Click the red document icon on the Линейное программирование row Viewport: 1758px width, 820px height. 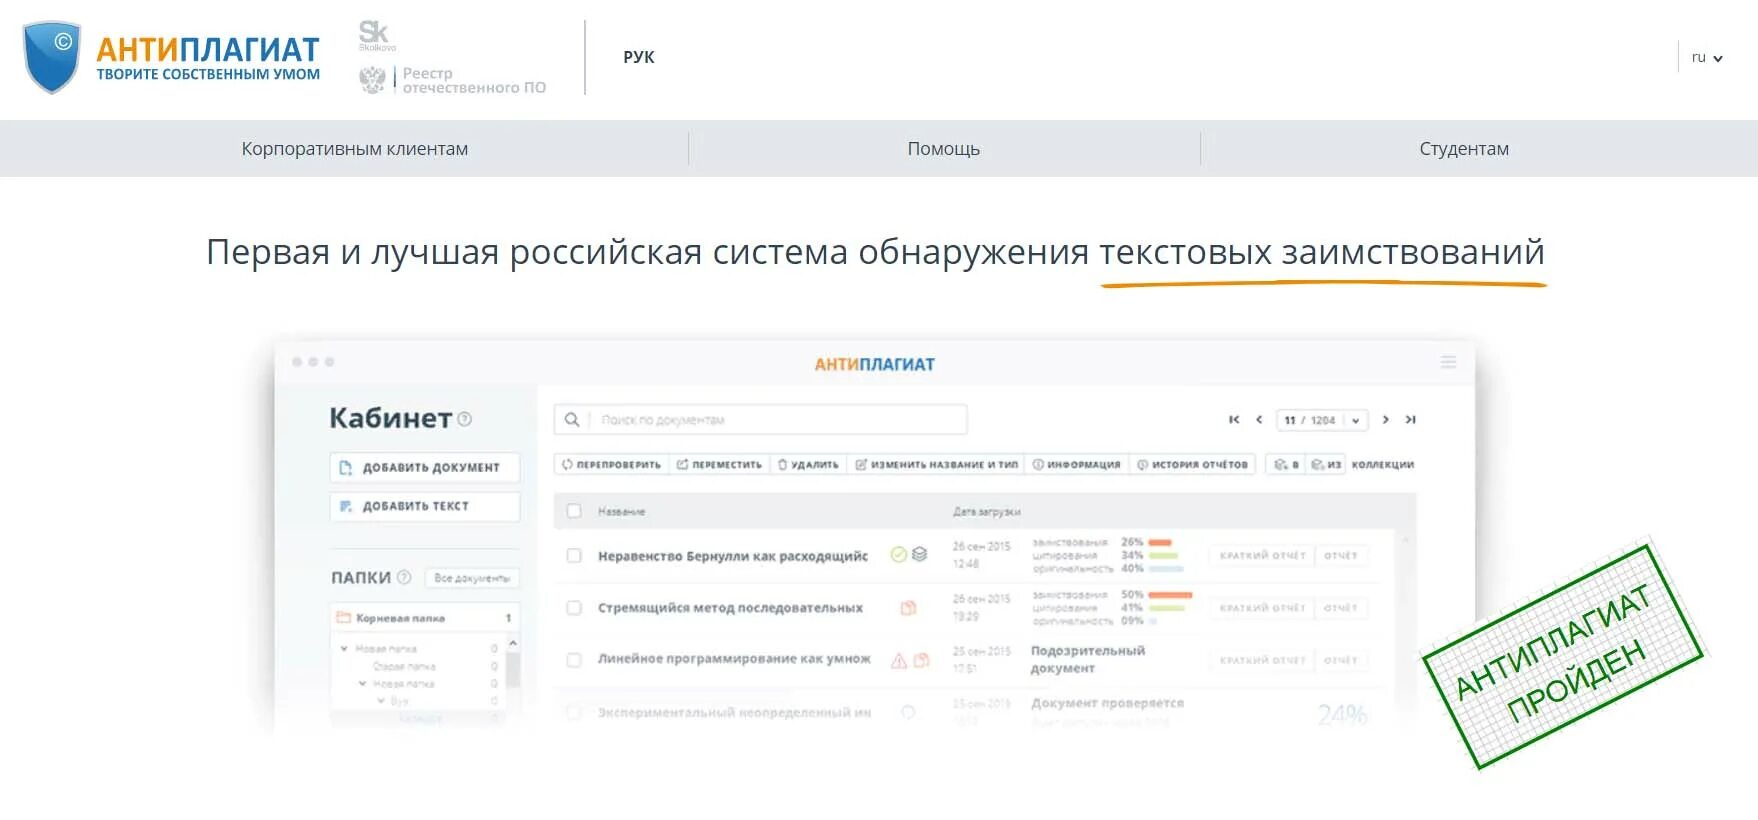(x=922, y=660)
